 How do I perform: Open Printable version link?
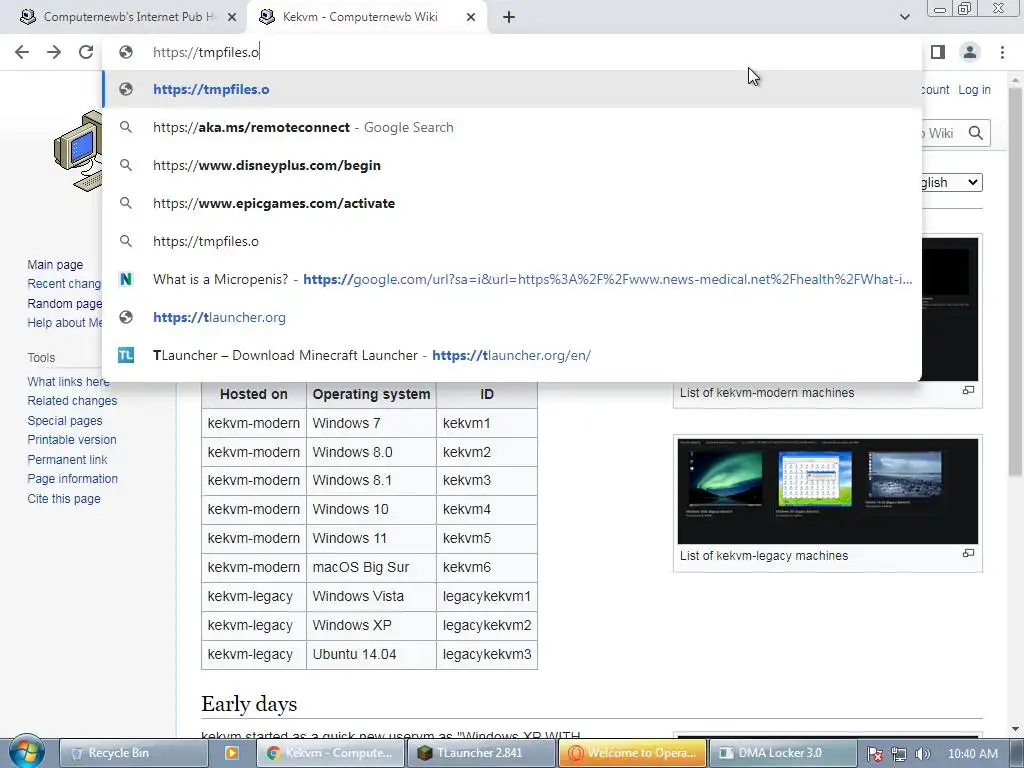(x=72, y=440)
